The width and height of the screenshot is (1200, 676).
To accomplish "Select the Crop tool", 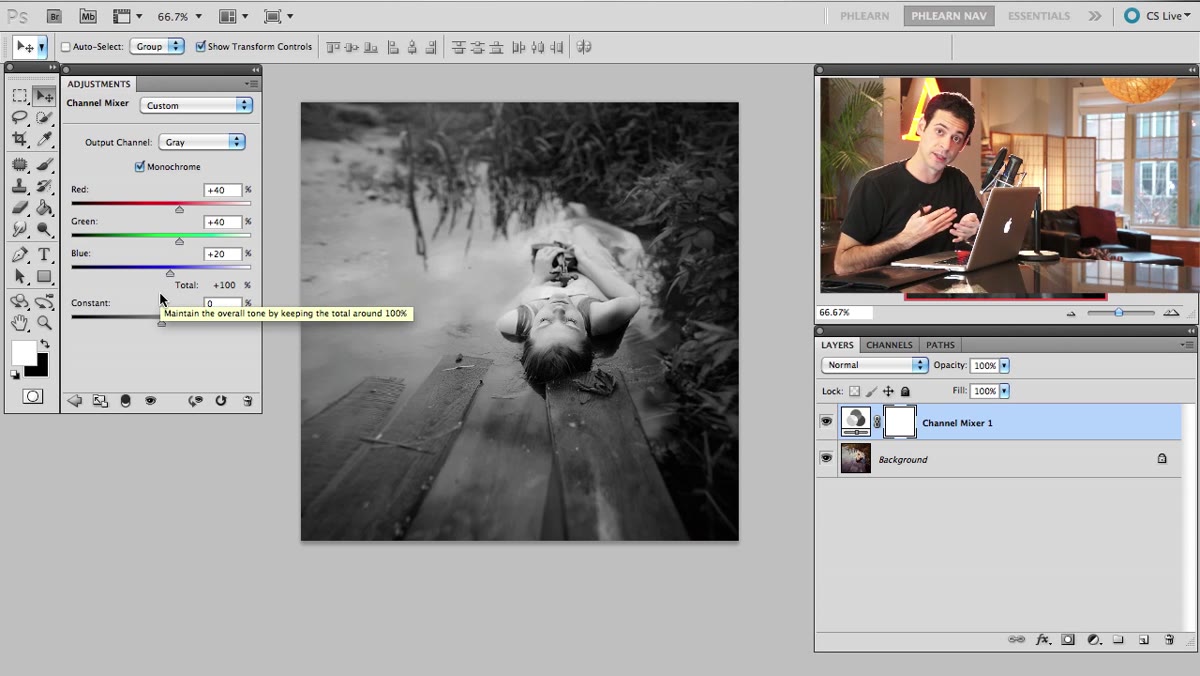I will 19,139.
